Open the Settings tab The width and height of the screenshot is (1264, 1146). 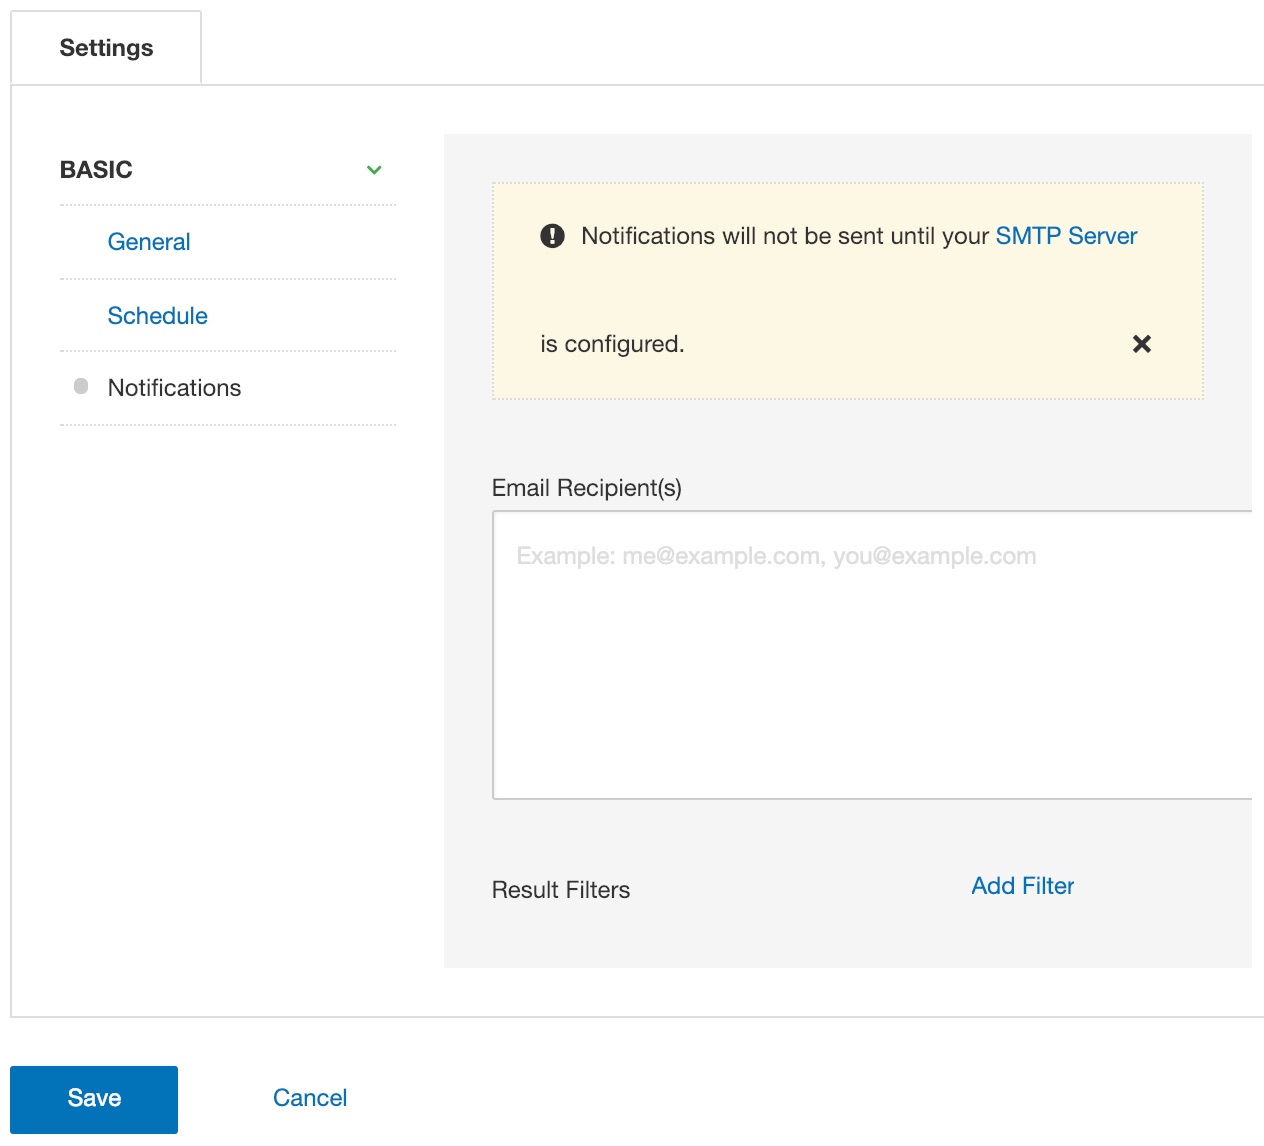[x=106, y=48]
